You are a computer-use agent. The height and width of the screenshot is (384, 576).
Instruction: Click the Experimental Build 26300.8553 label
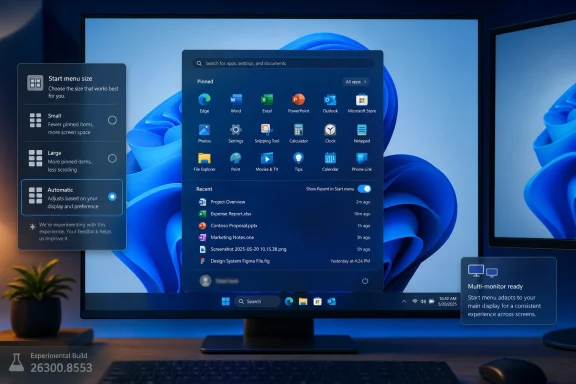[50, 363]
